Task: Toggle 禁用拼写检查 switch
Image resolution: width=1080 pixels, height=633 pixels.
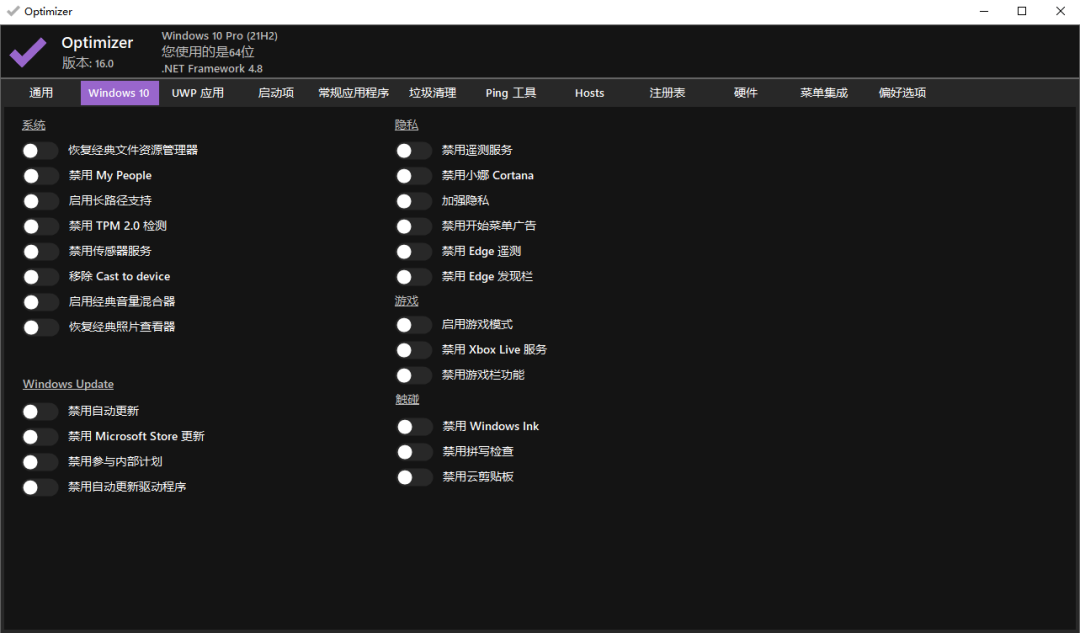Action: [x=413, y=452]
